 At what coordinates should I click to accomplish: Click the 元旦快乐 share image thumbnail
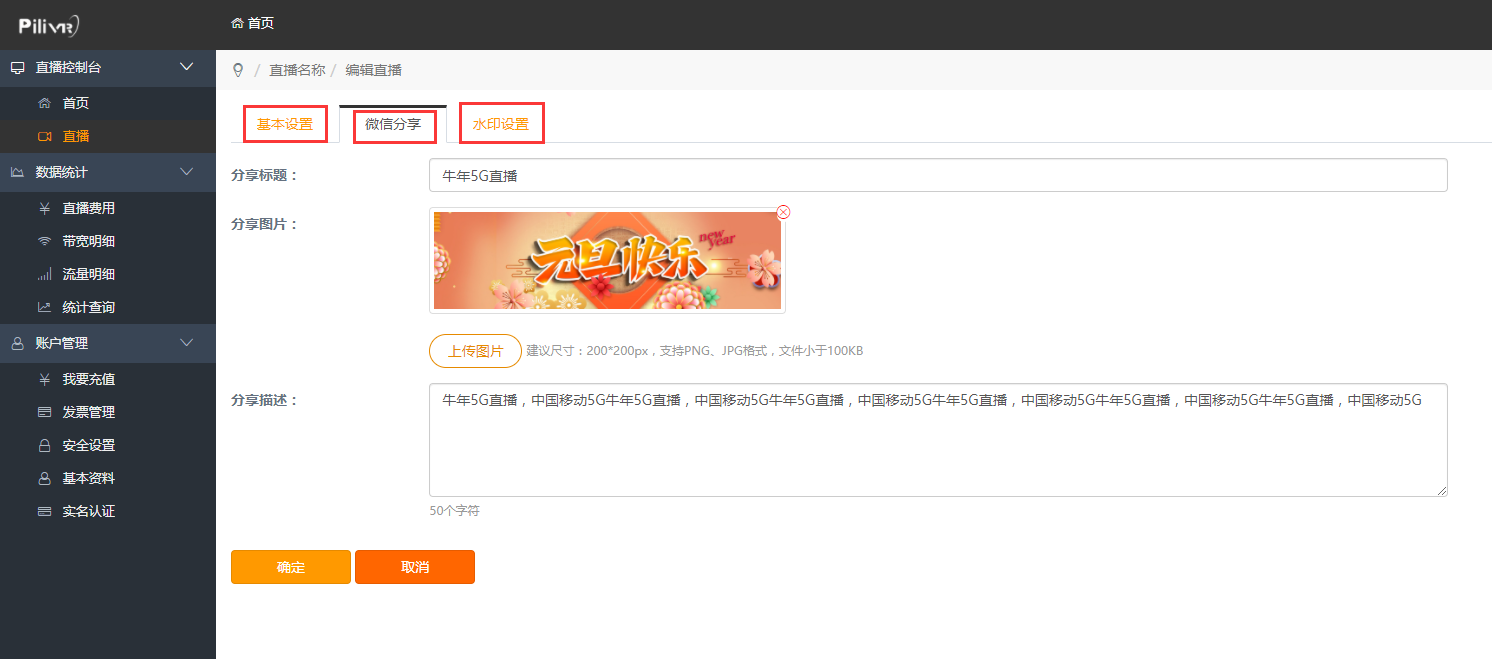607,261
